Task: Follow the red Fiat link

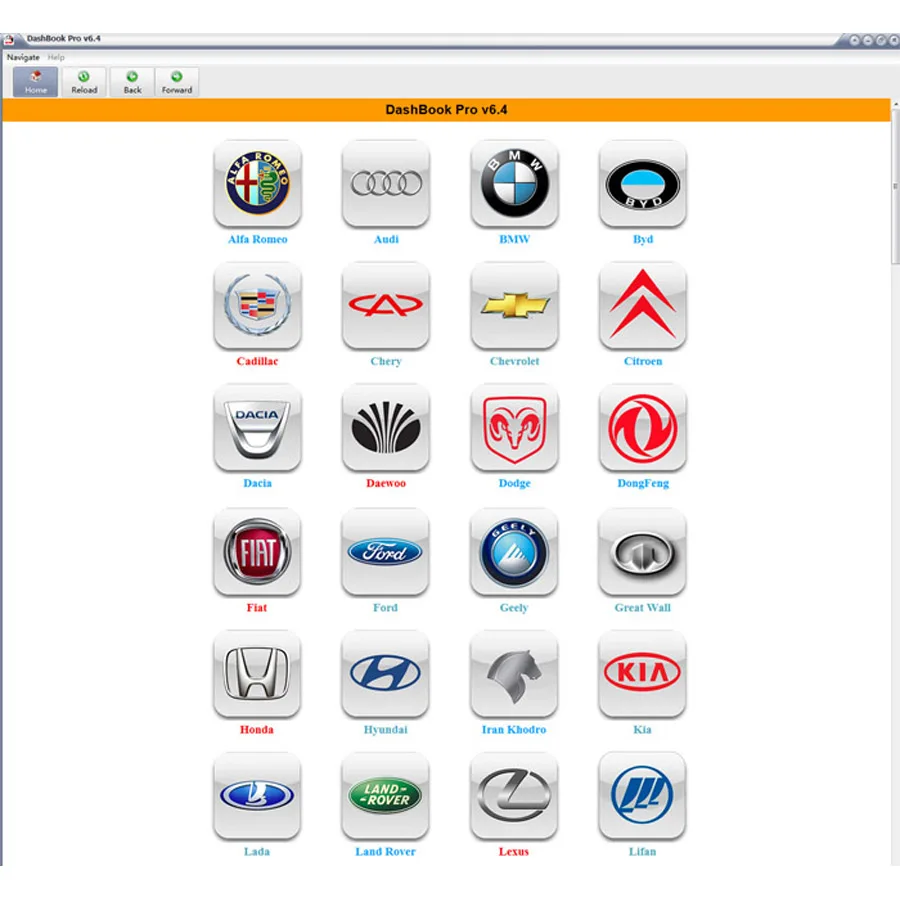Action: (257, 607)
